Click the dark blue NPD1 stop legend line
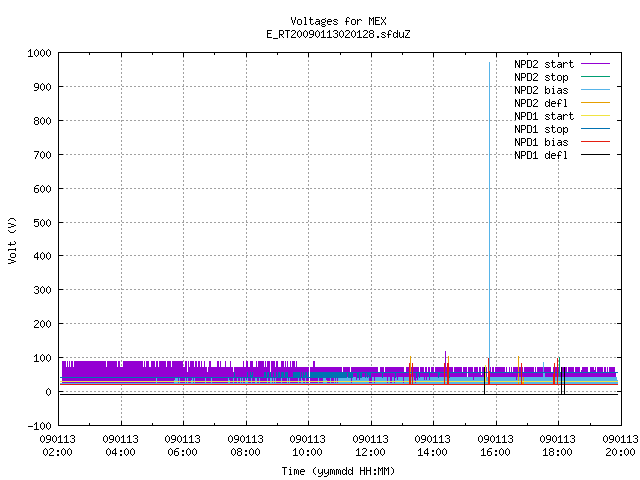Screen dimensions: 640x480 pos(595,129)
